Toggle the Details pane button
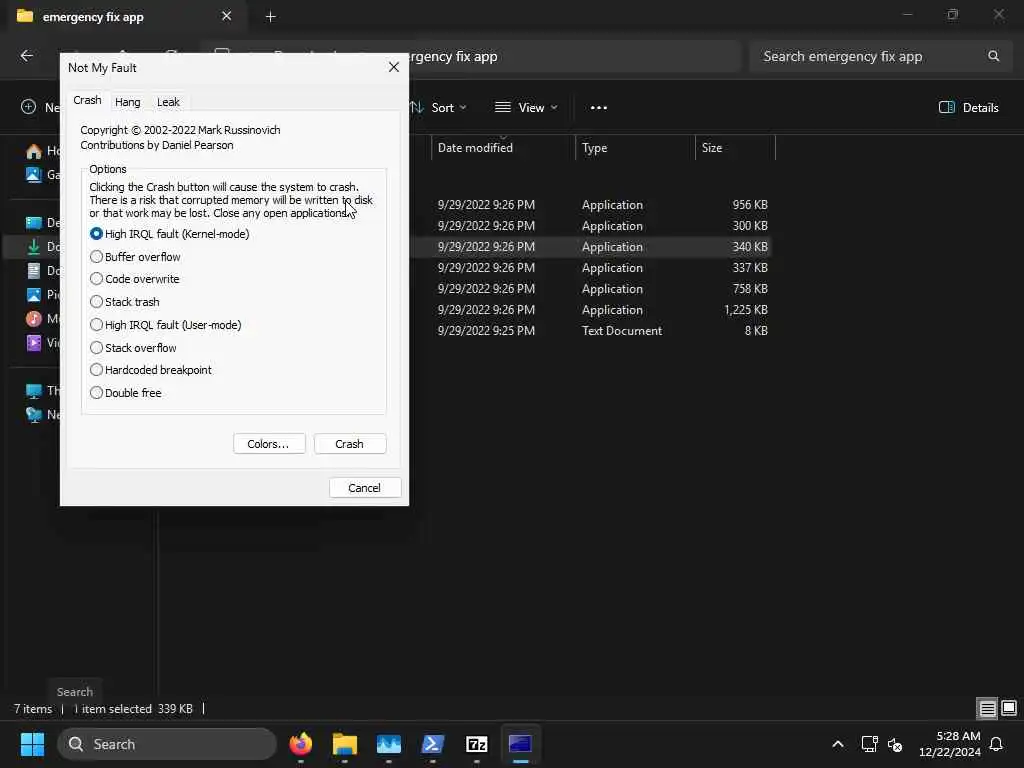The width and height of the screenshot is (1024, 768). click(968, 108)
